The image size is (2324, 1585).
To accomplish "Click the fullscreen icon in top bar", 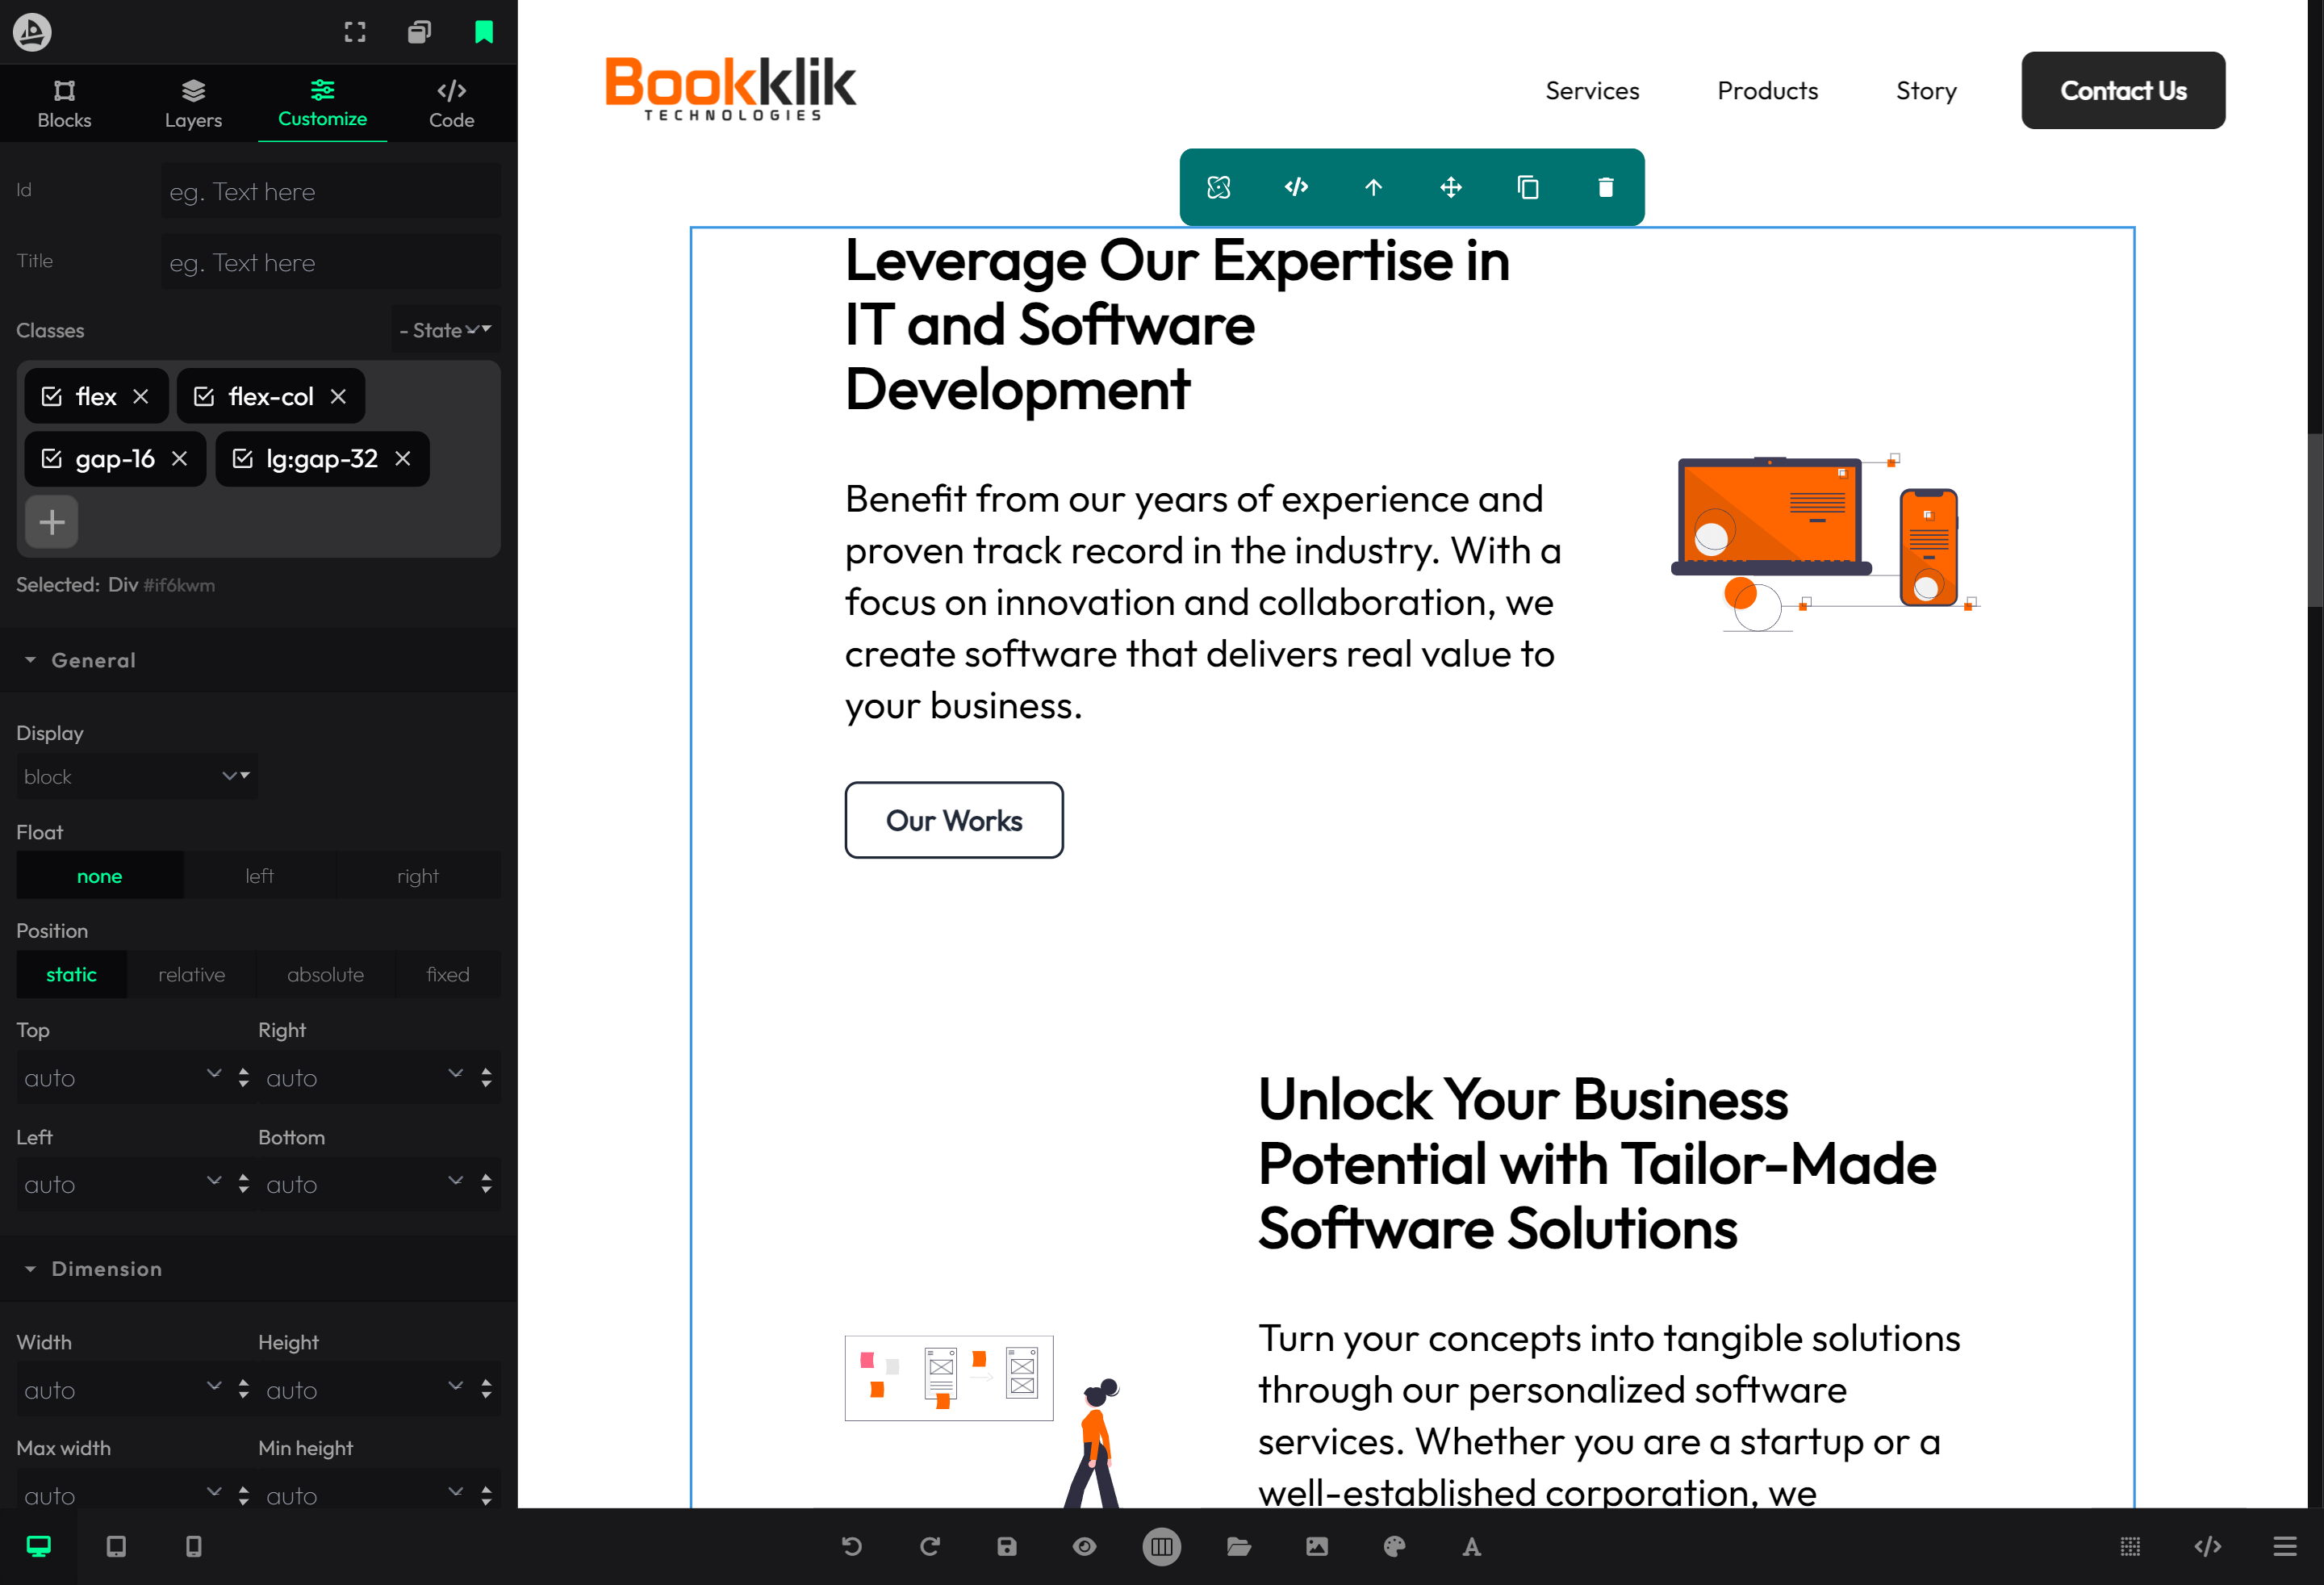I will click(355, 32).
